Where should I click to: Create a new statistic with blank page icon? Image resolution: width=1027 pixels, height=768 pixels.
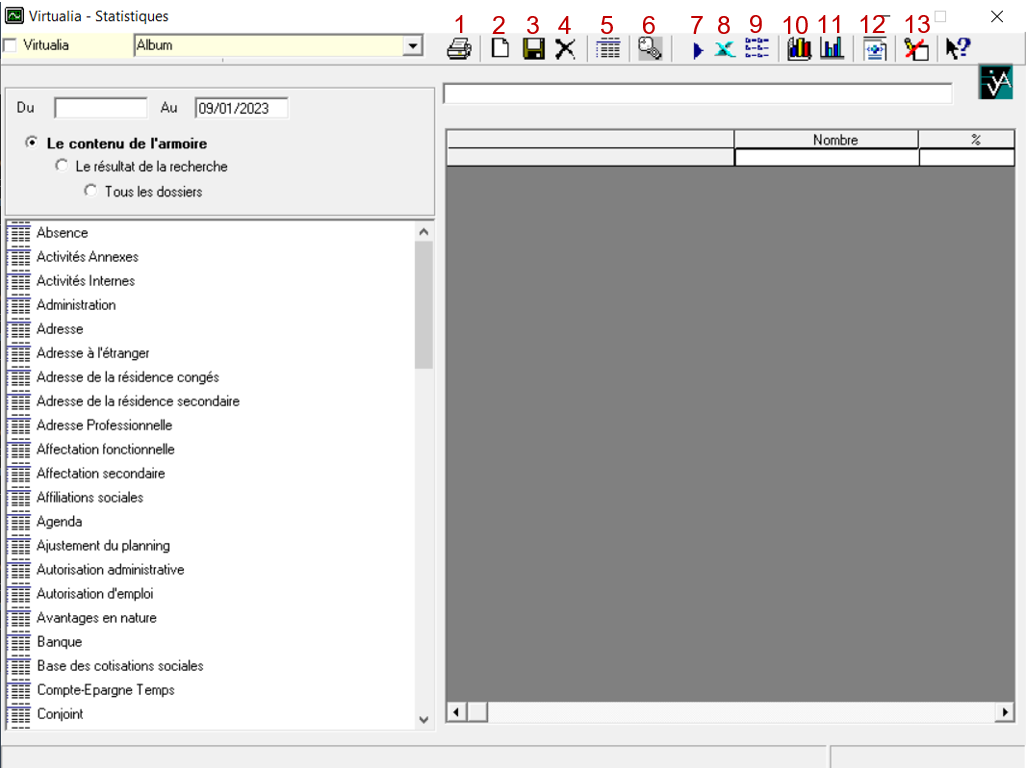click(x=500, y=49)
